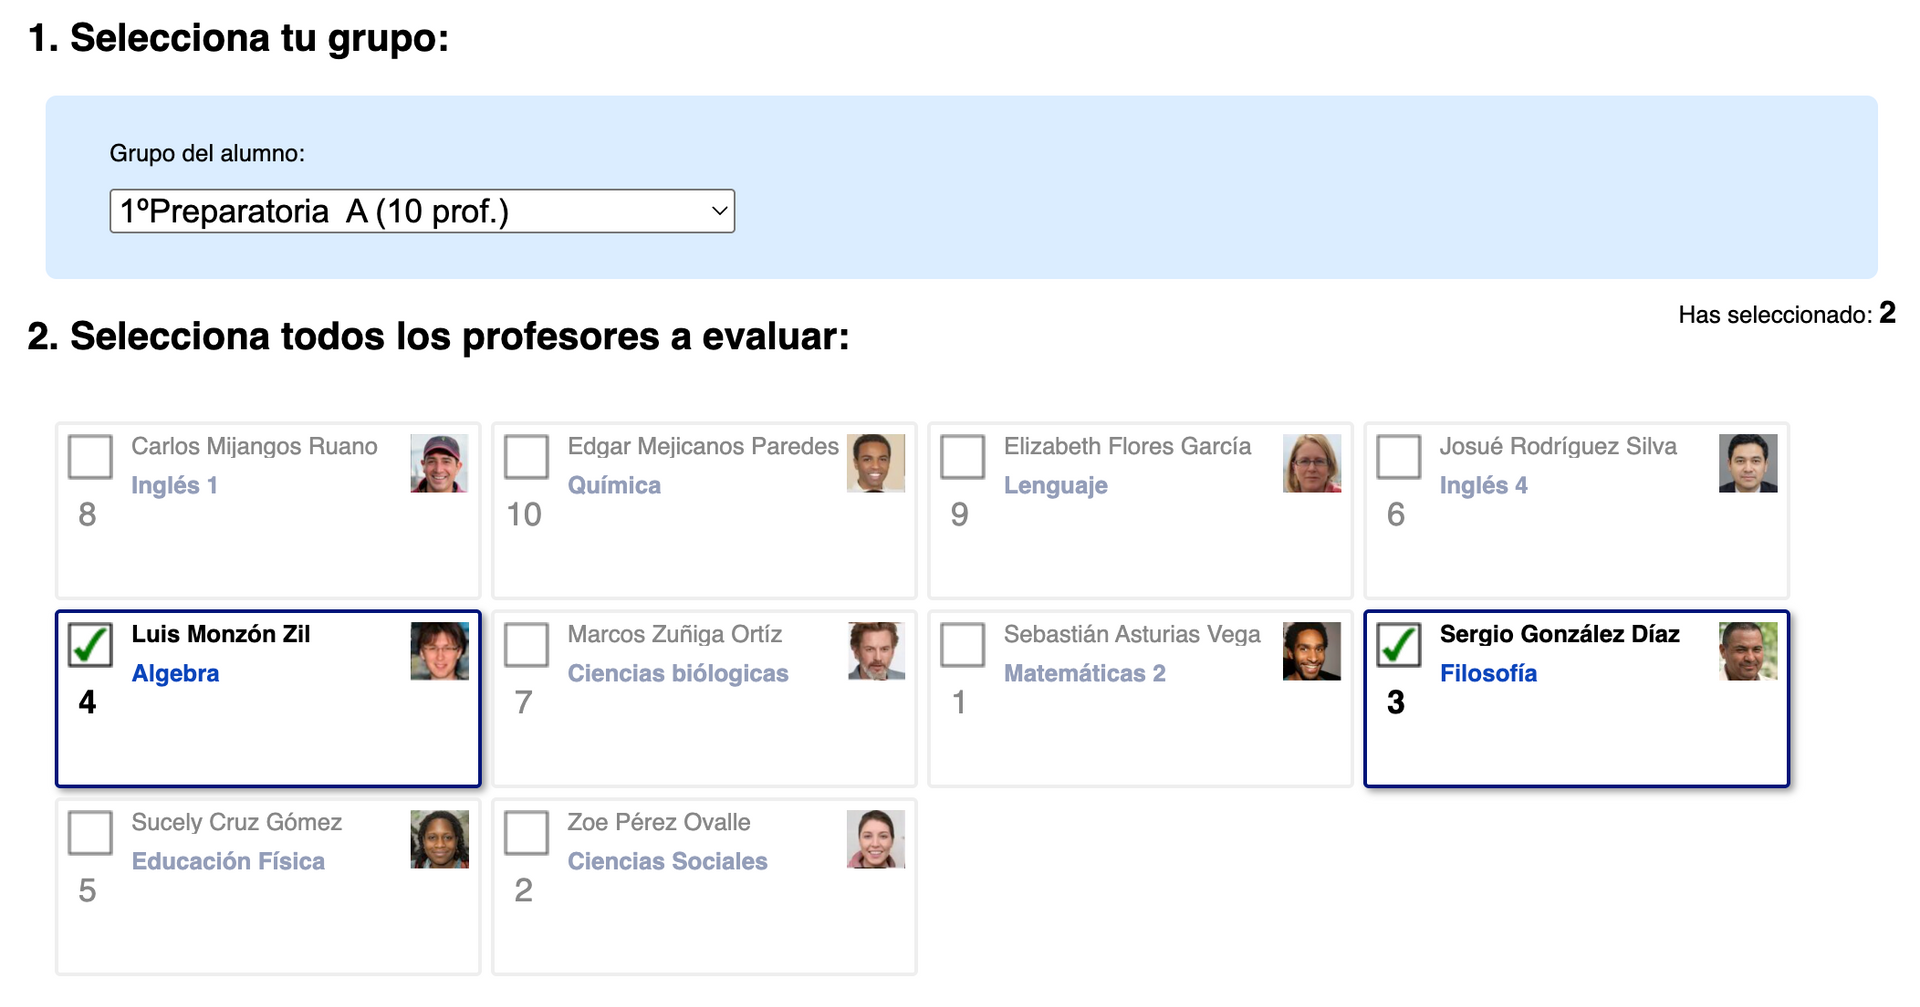
Task: Click the Filosofía subject link
Action: (x=1488, y=673)
